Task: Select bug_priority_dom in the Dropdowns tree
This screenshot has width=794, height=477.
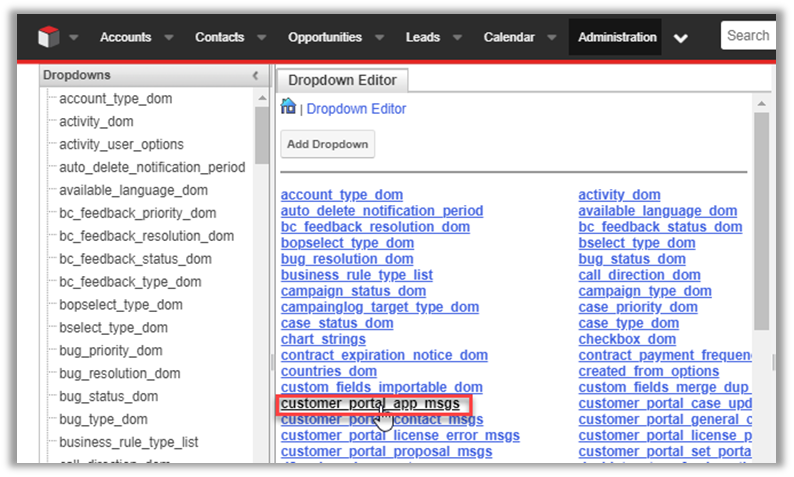Action: point(119,351)
